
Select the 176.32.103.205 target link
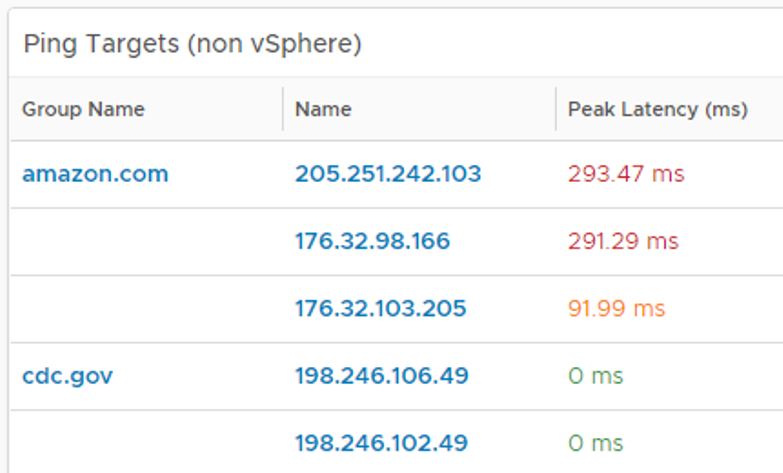380,308
